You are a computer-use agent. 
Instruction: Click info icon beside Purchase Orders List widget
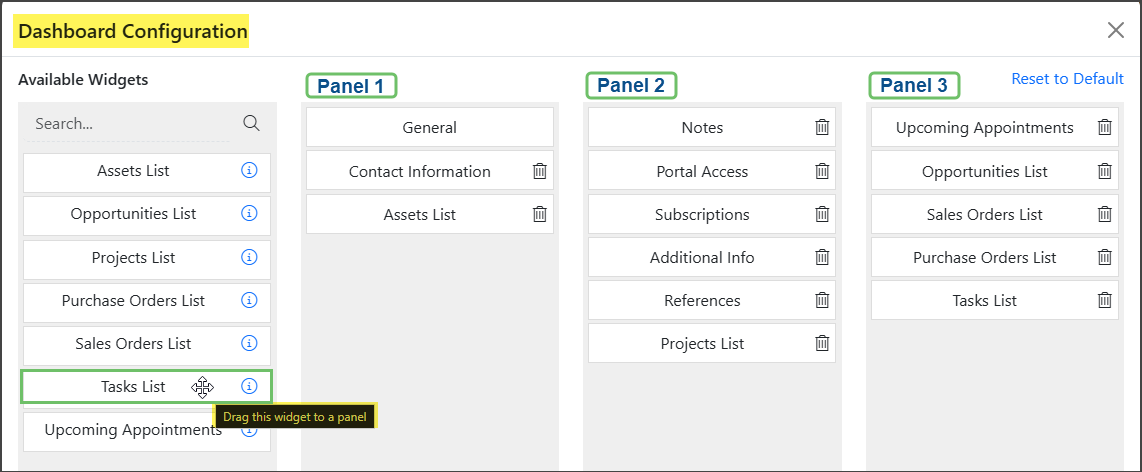(x=250, y=301)
